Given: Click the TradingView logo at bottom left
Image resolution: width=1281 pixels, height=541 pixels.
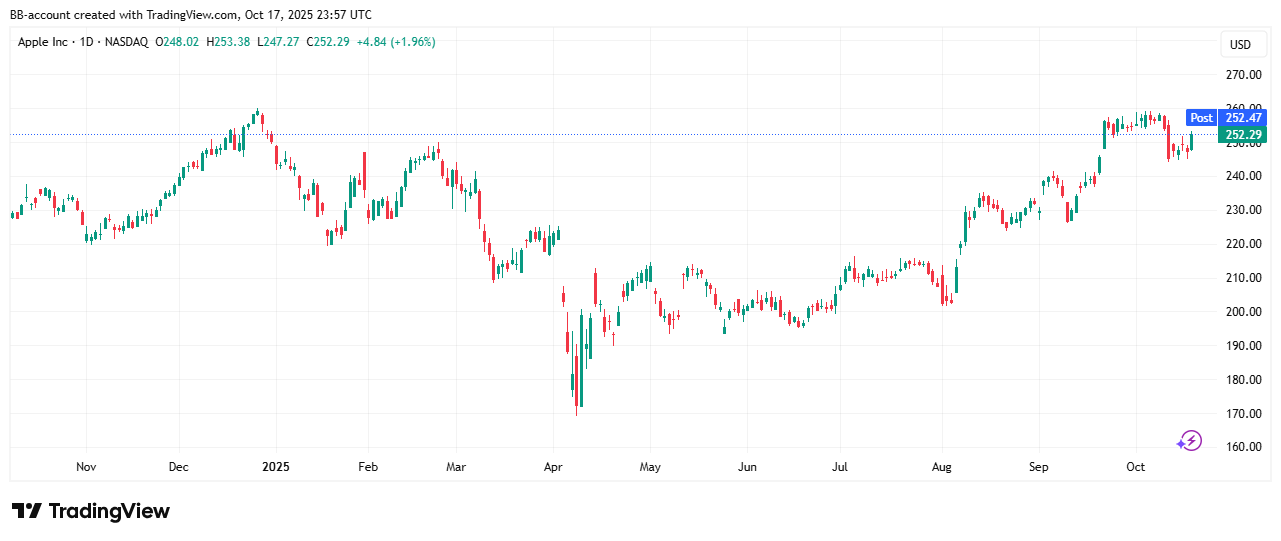Looking at the screenshot, I should click(91, 511).
